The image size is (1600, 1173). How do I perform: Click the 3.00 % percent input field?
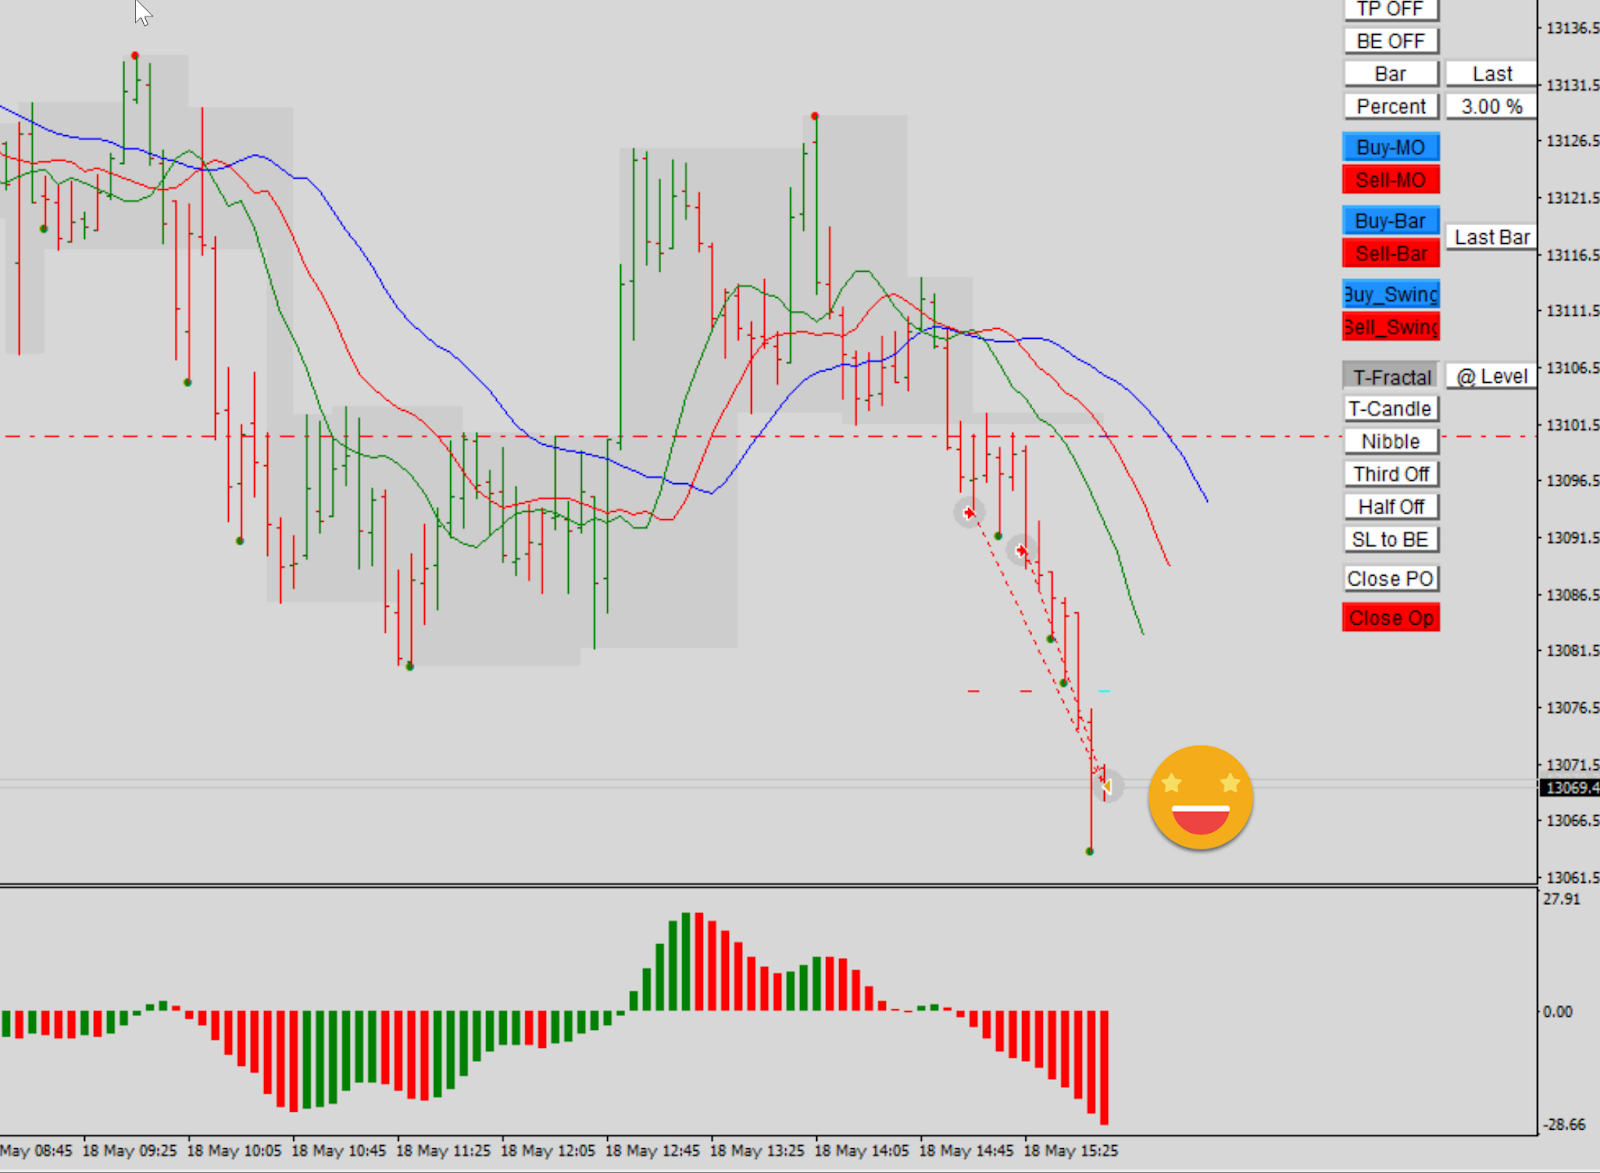click(1491, 106)
